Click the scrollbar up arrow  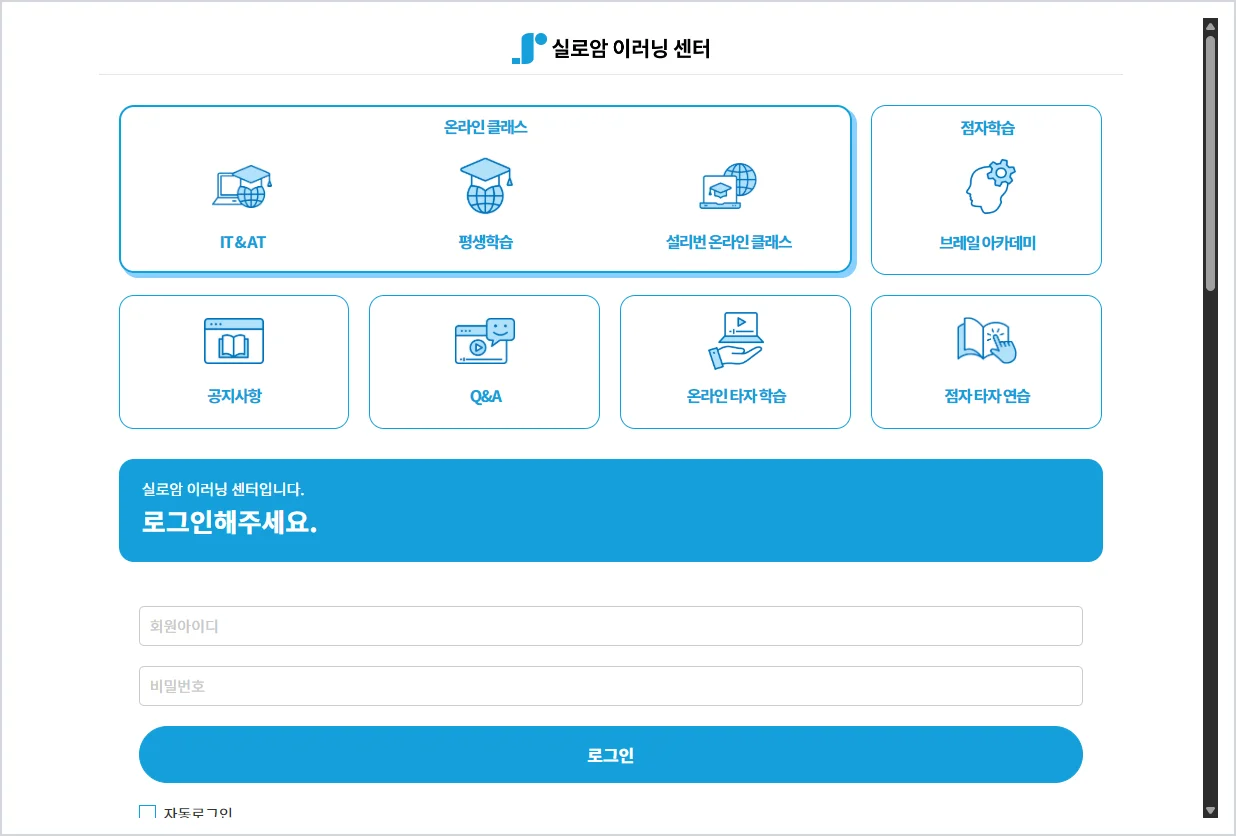(1210, 26)
